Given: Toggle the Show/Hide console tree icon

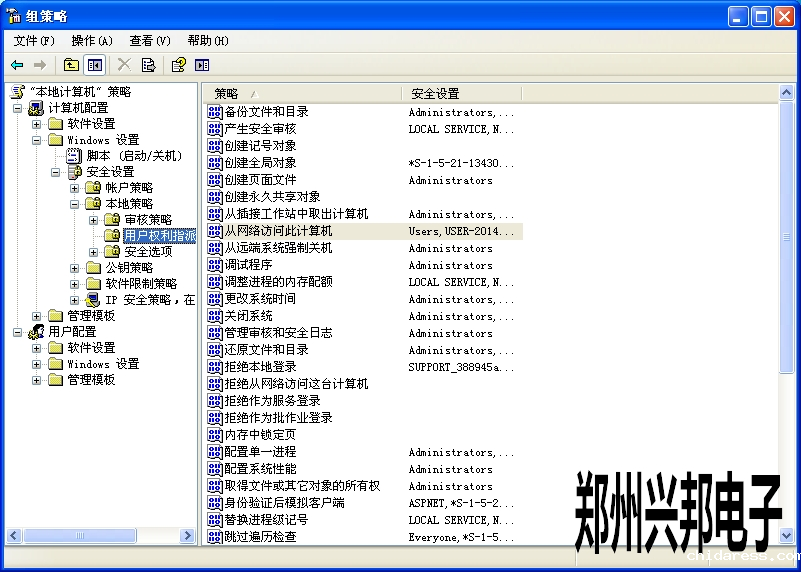Looking at the screenshot, I should 95,65.
